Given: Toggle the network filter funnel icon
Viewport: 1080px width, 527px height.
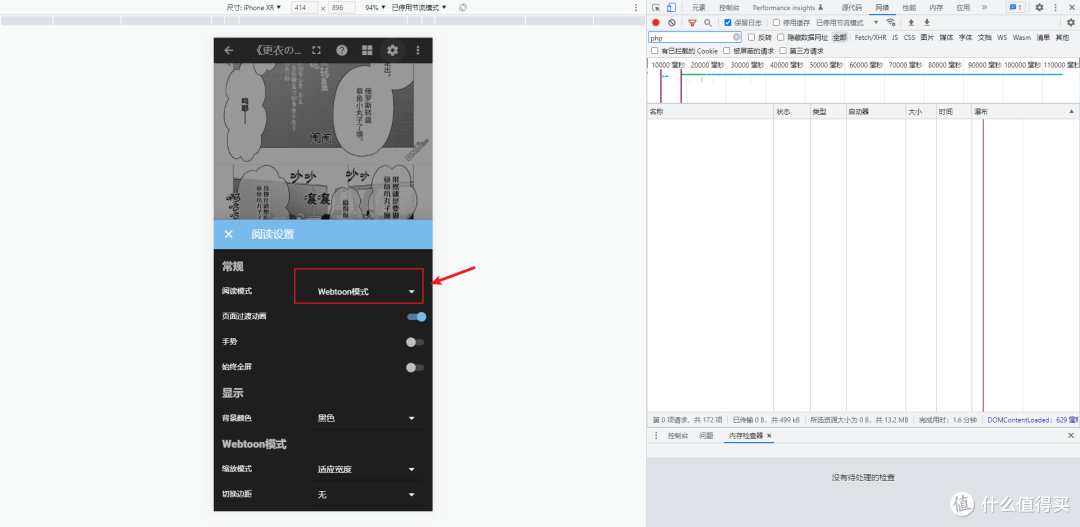Looking at the screenshot, I should [x=691, y=22].
